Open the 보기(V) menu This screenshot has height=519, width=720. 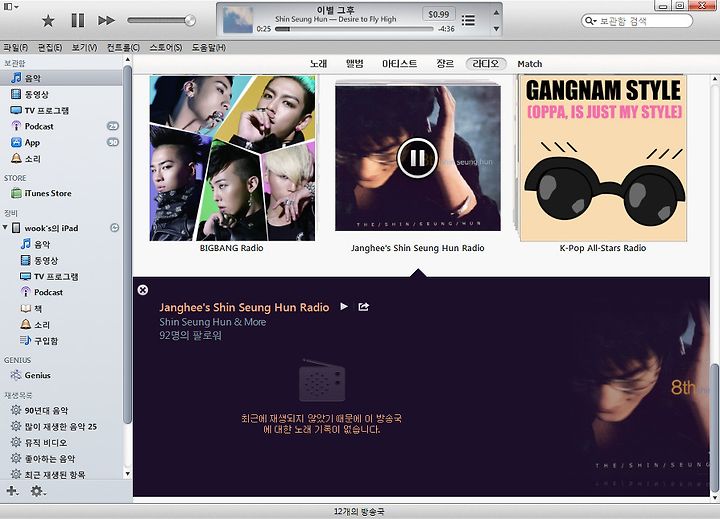[84, 47]
